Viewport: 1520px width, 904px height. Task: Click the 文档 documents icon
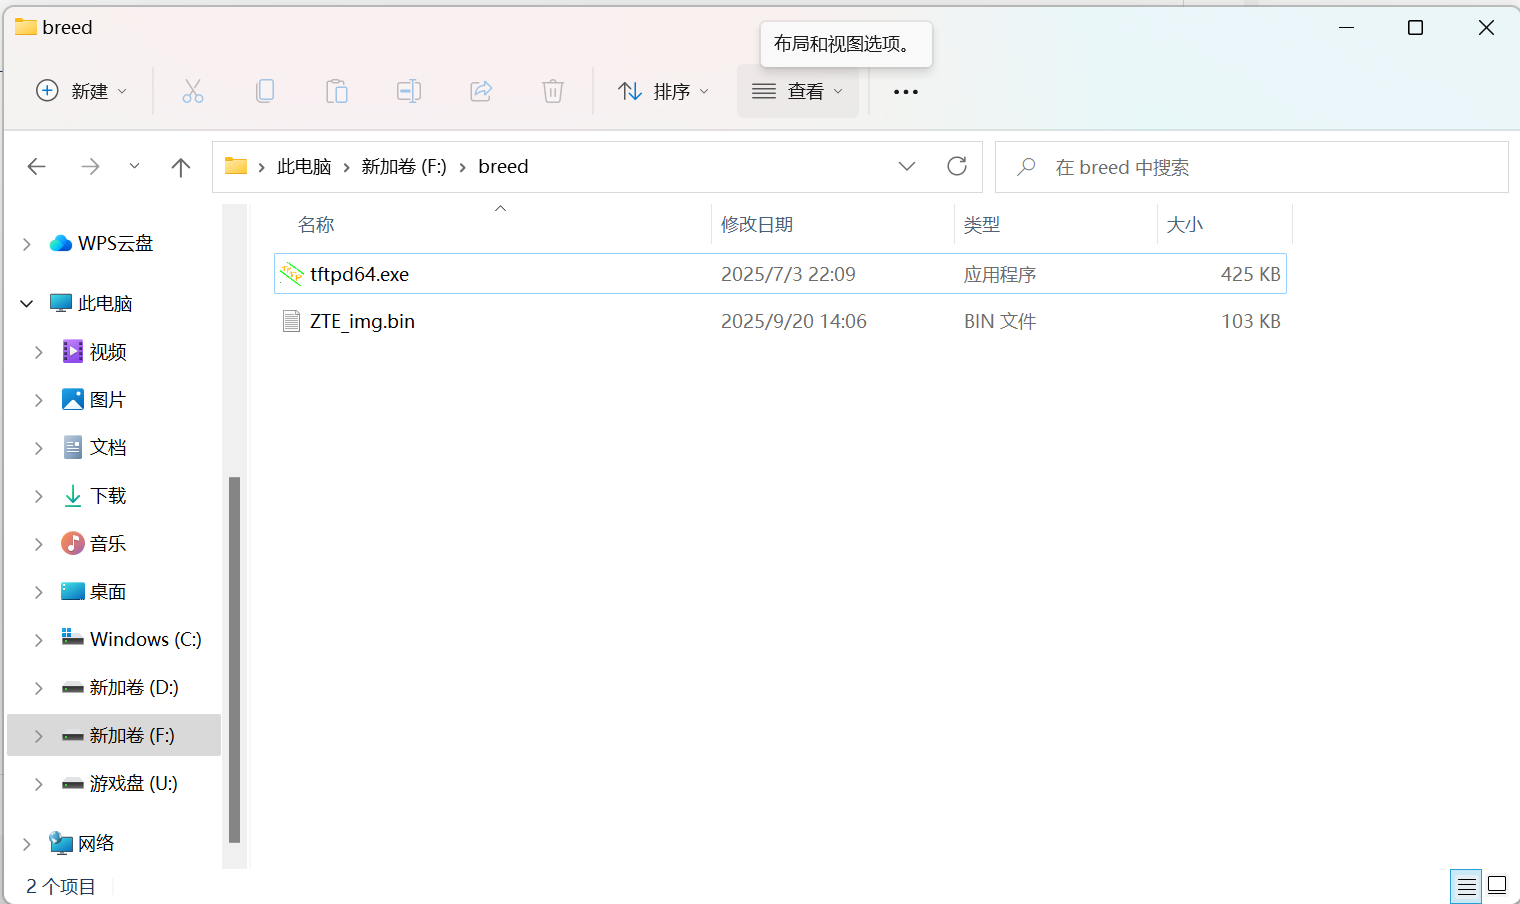(73, 447)
